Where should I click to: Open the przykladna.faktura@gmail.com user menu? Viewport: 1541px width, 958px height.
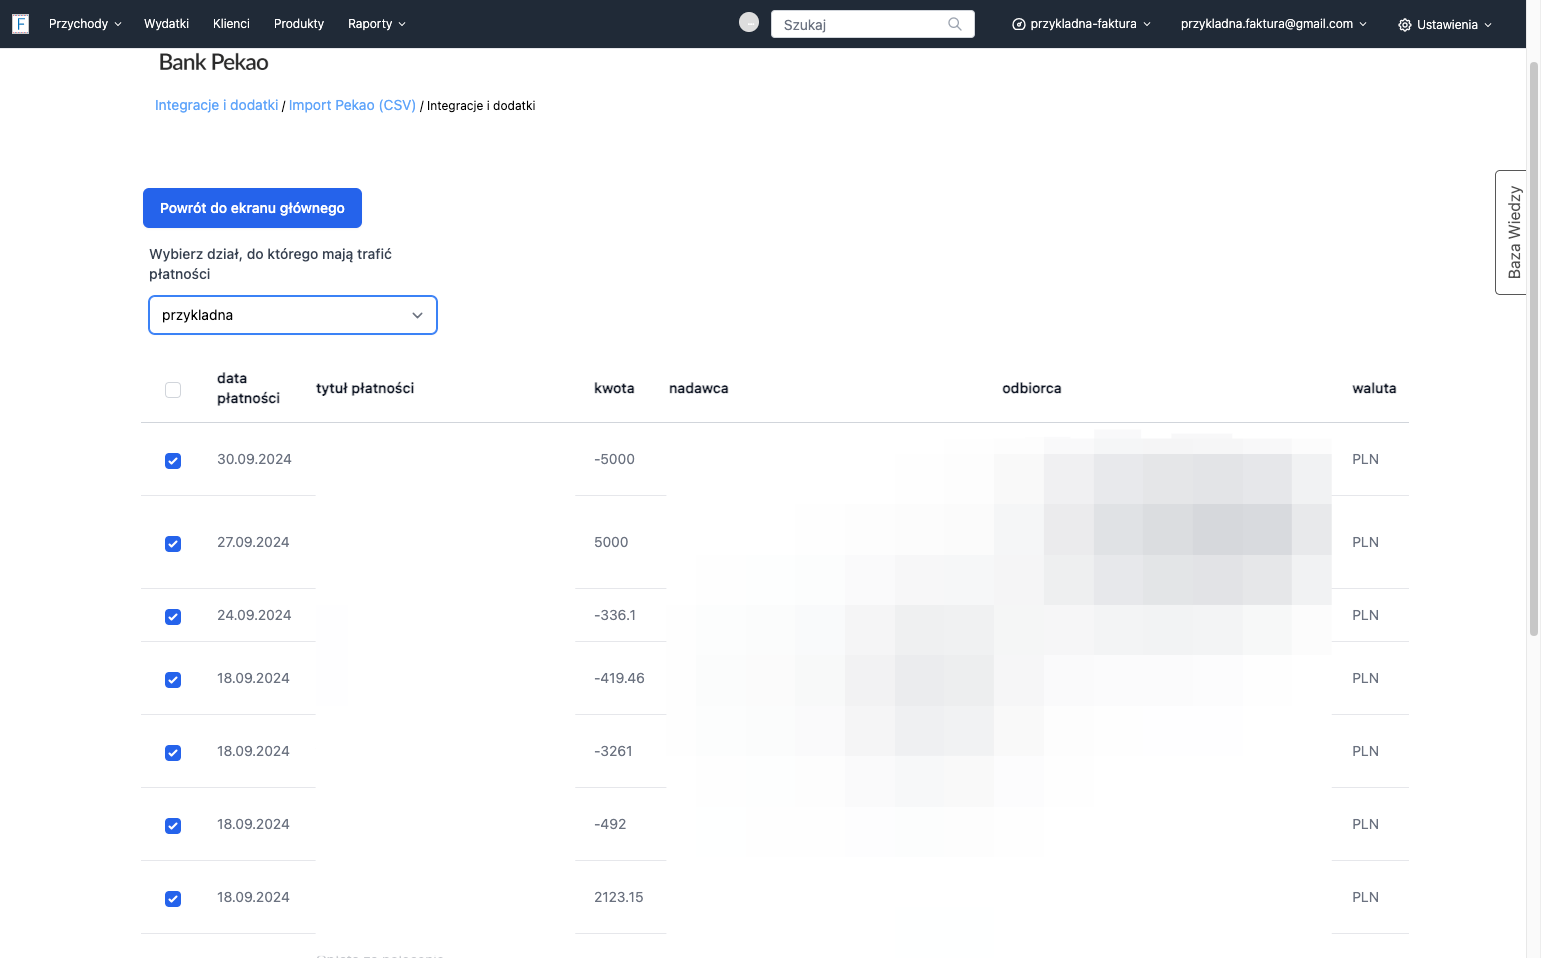pyautogui.click(x=1273, y=24)
